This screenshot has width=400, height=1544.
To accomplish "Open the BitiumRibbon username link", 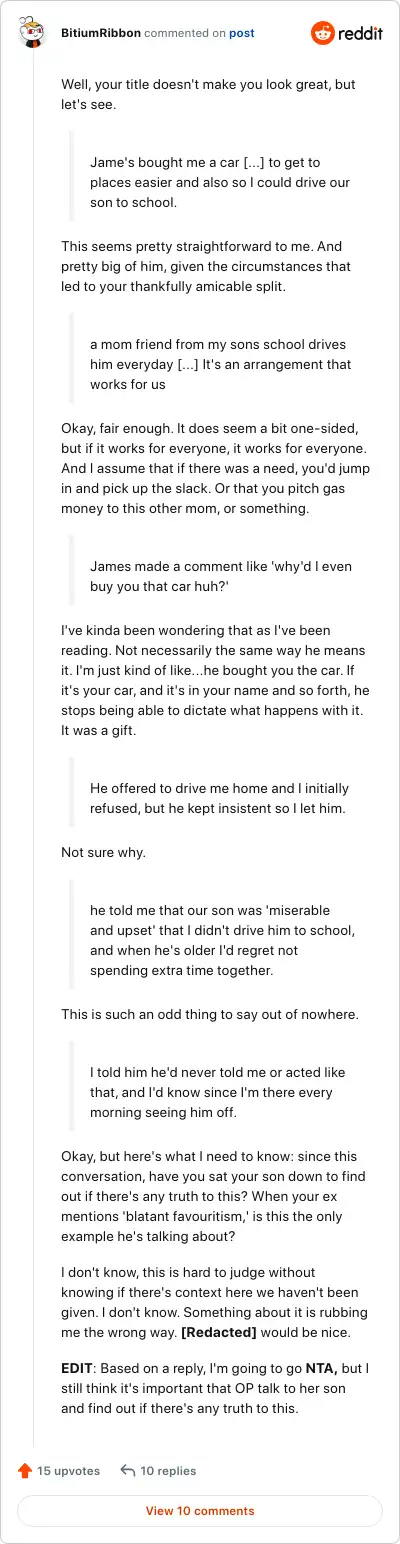I will 100,33.
